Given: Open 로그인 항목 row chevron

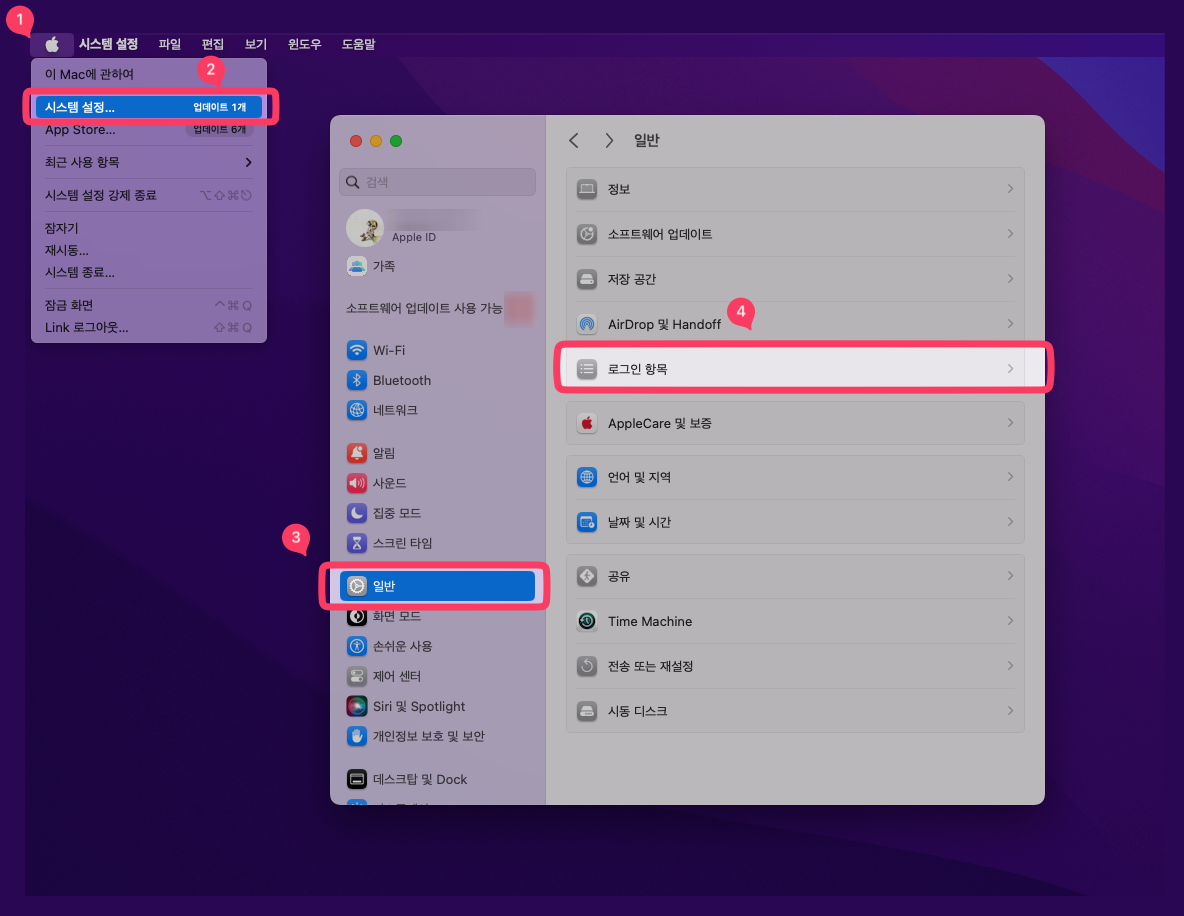Looking at the screenshot, I should point(1010,369).
